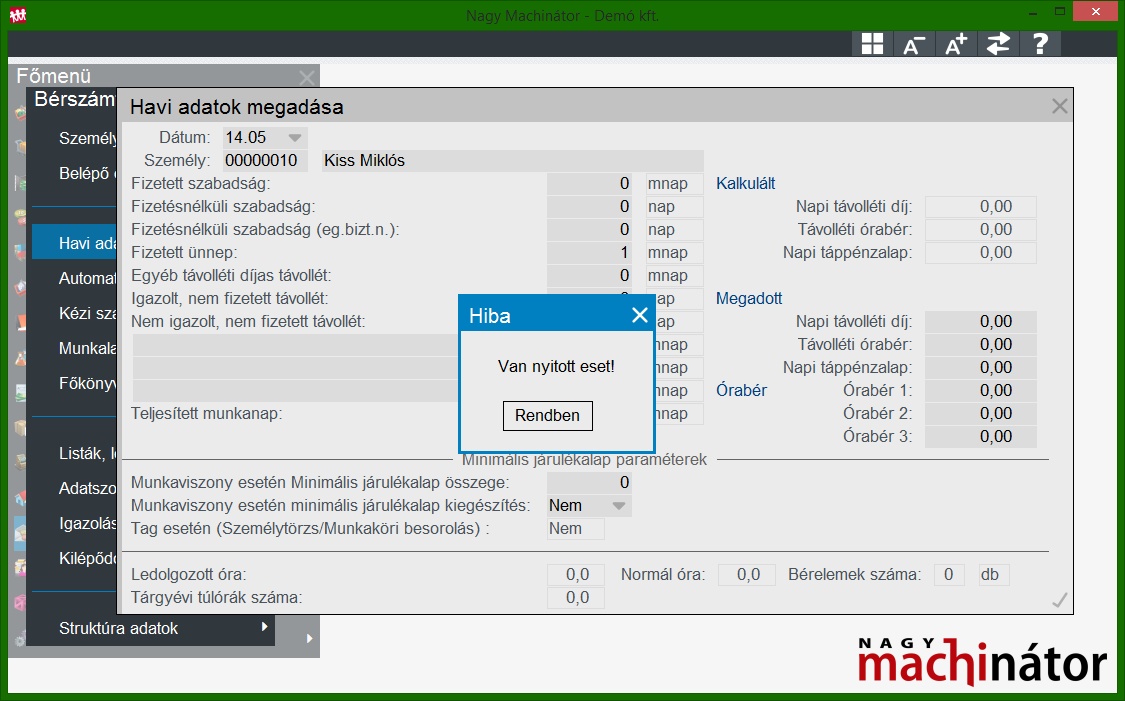The width and height of the screenshot is (1125, 701).
Task: Click Fizetésnélküli szabadság (eg.bizt.n.) value field
Action: point(589,230)
